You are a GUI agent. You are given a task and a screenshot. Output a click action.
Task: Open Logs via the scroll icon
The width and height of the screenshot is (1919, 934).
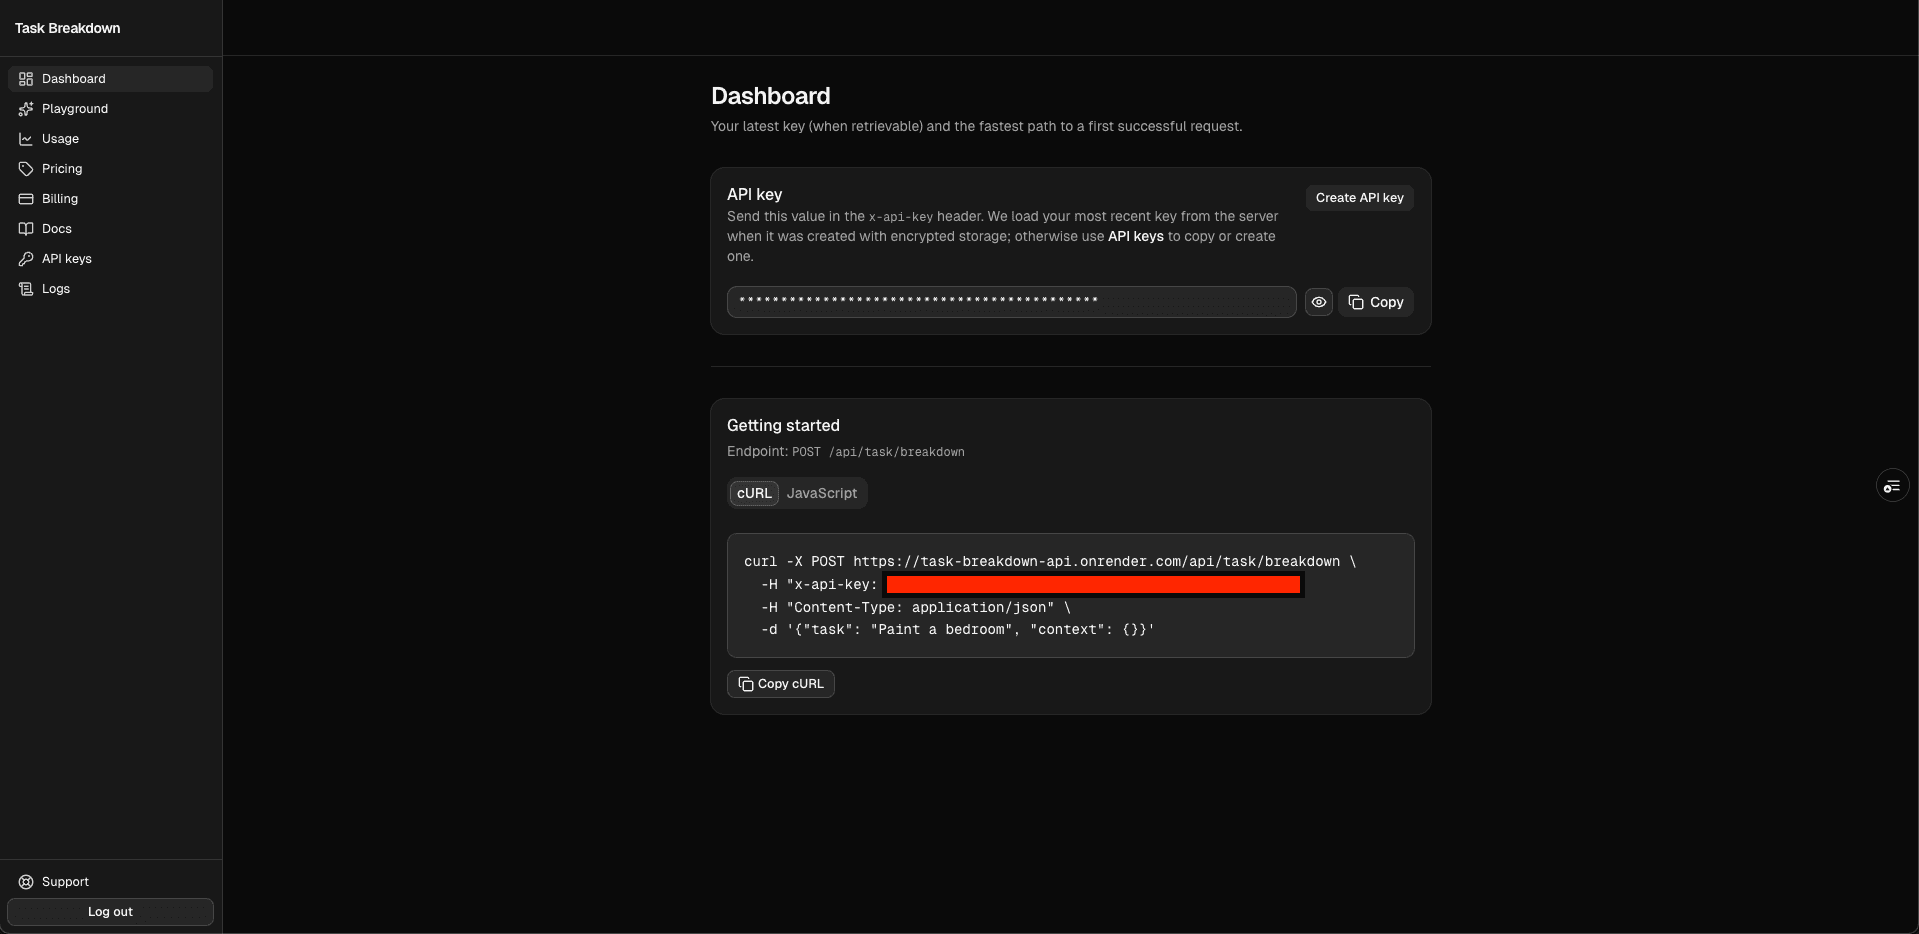coord(26,289)
